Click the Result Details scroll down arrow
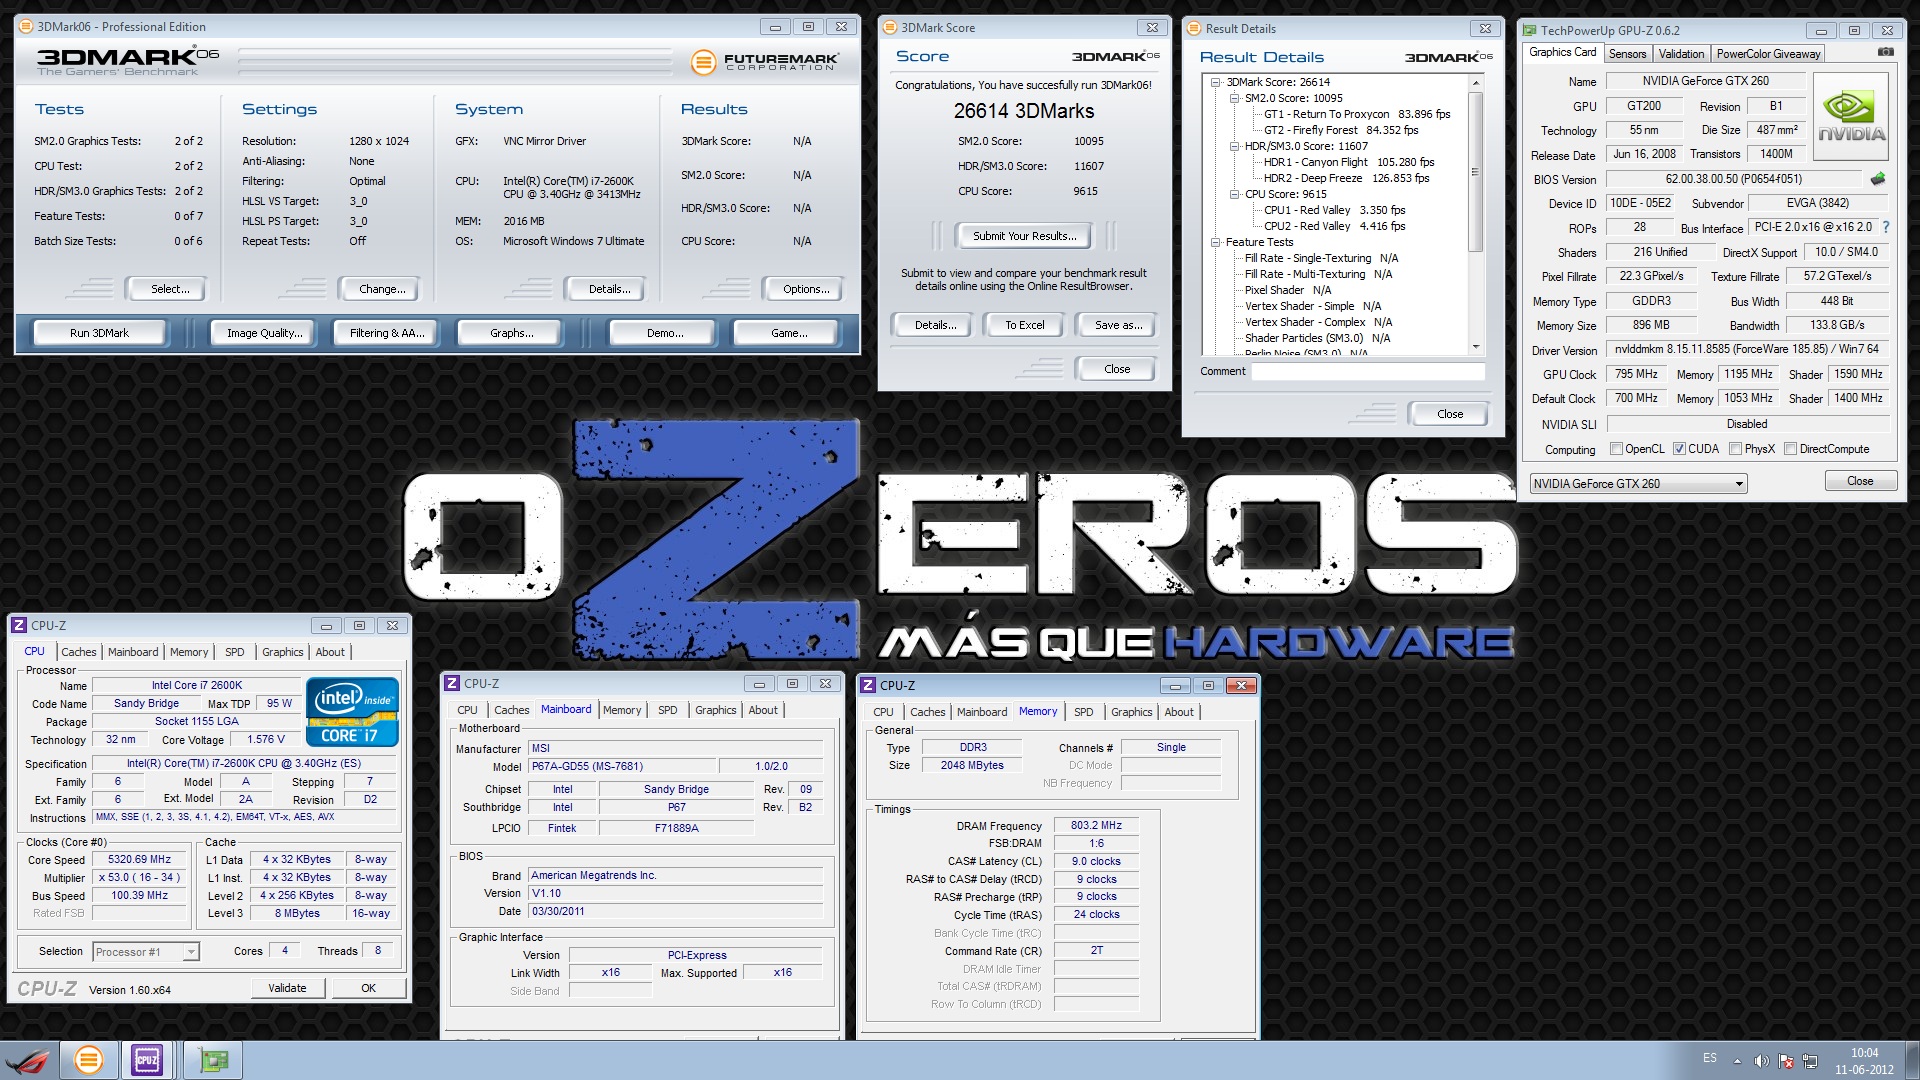 click(1475, 347)
